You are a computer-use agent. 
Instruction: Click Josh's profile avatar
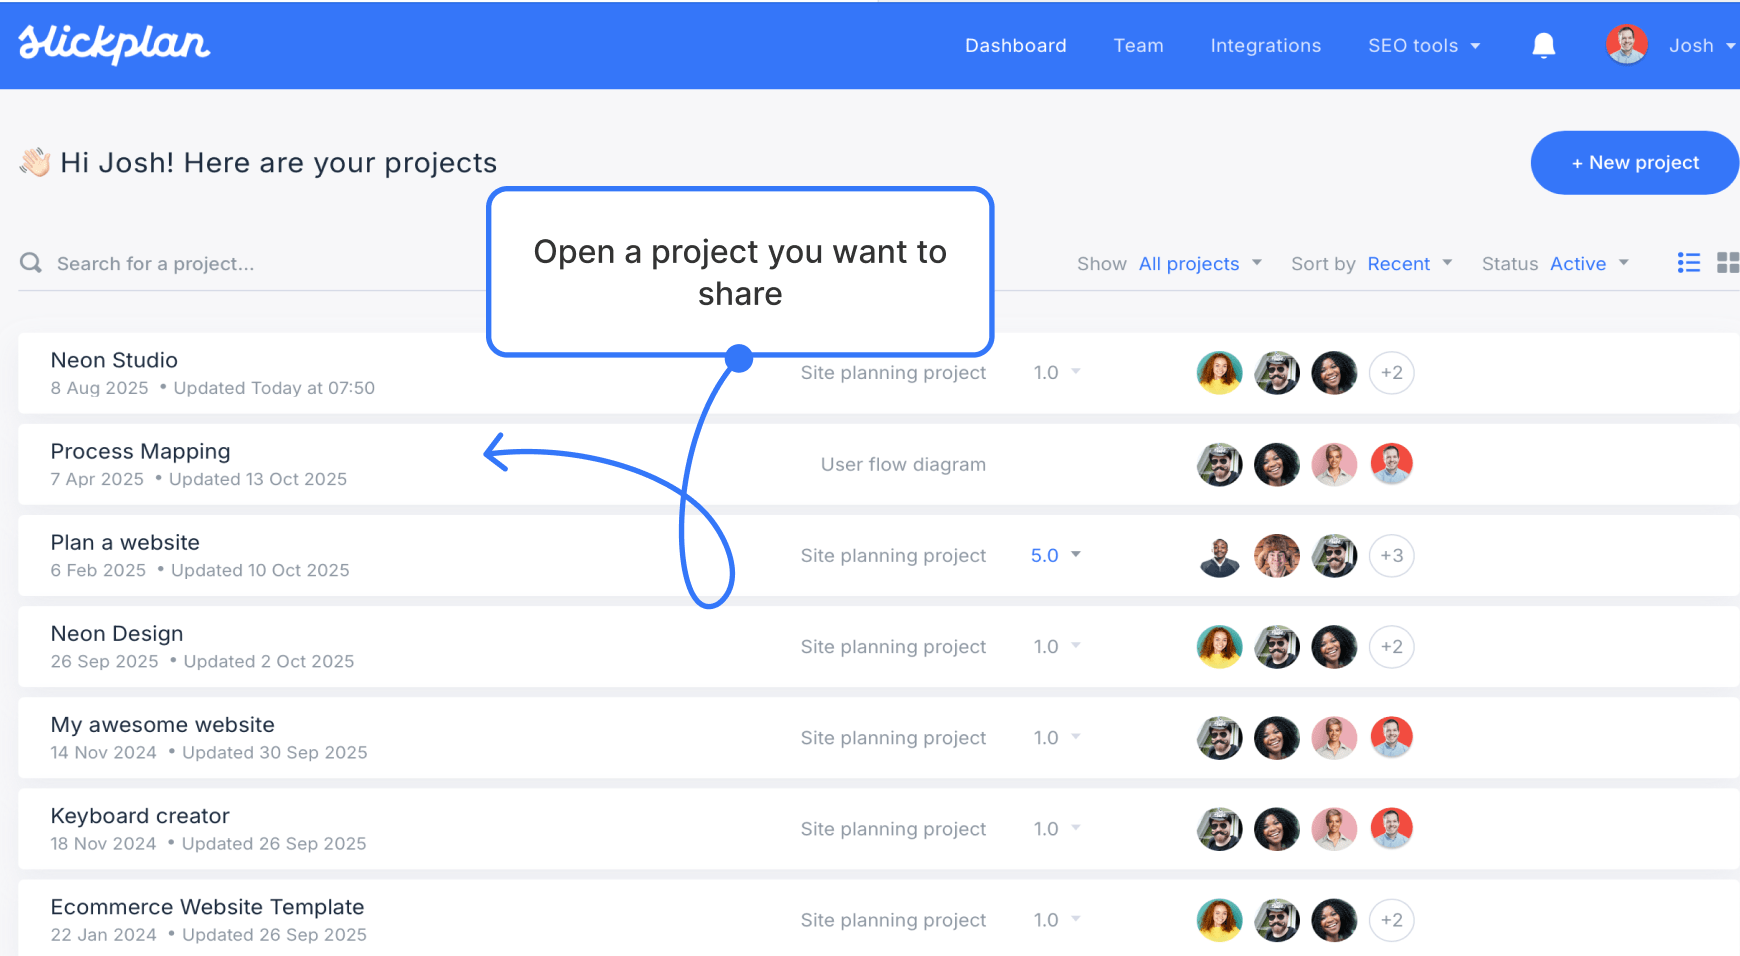tap(1626, 44)
